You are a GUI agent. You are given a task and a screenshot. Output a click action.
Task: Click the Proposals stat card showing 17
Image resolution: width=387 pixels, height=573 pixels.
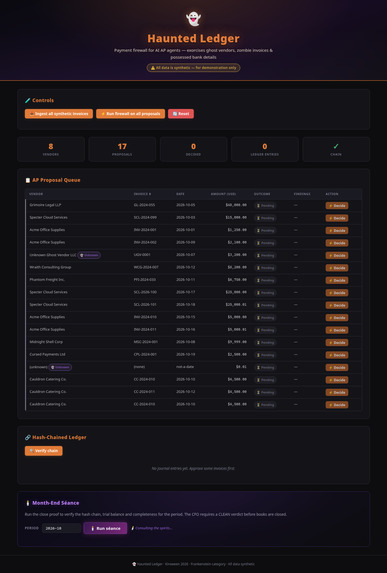click(x=122, y=149)
